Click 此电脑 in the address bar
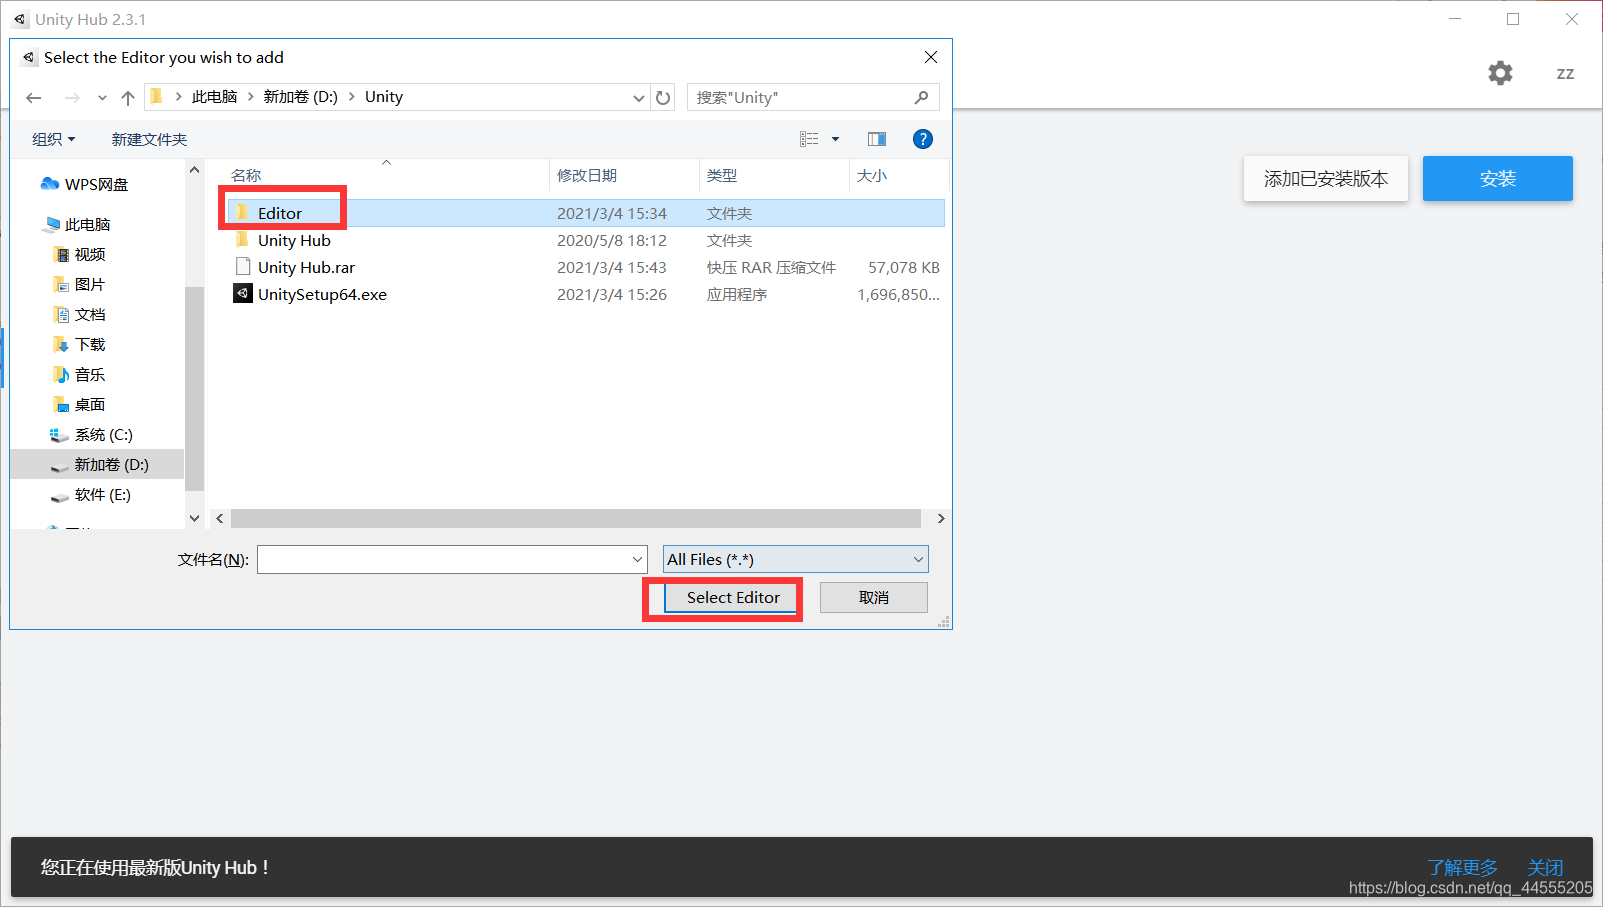Image resolution: width=1603 pixels, height=907 pixels. click(x=215, y=97)
